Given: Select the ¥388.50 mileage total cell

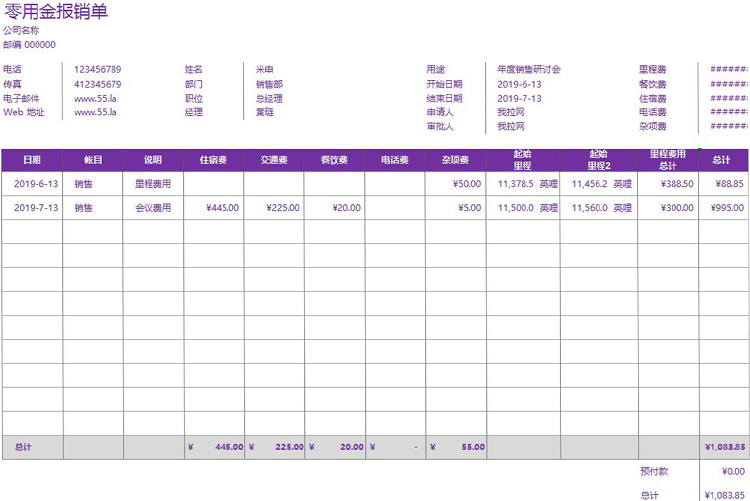Looking at the screenshot, I should pos(668,184).
